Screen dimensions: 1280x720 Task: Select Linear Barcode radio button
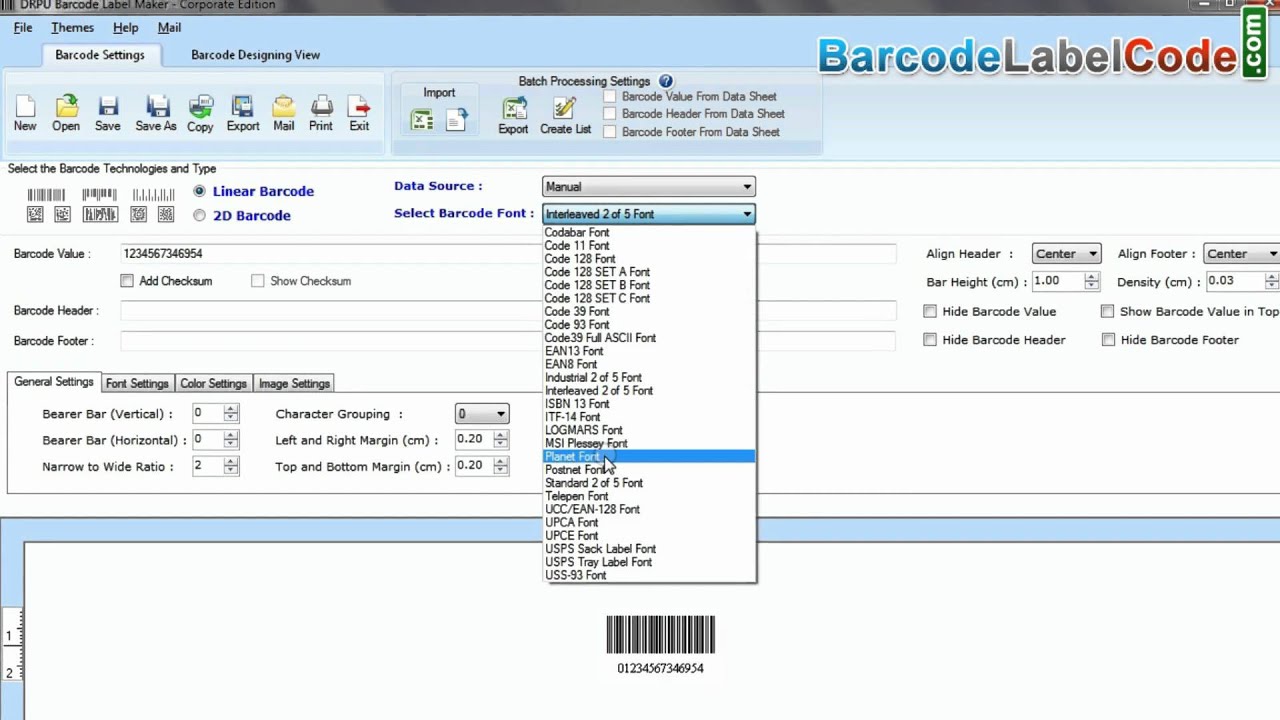200,191
